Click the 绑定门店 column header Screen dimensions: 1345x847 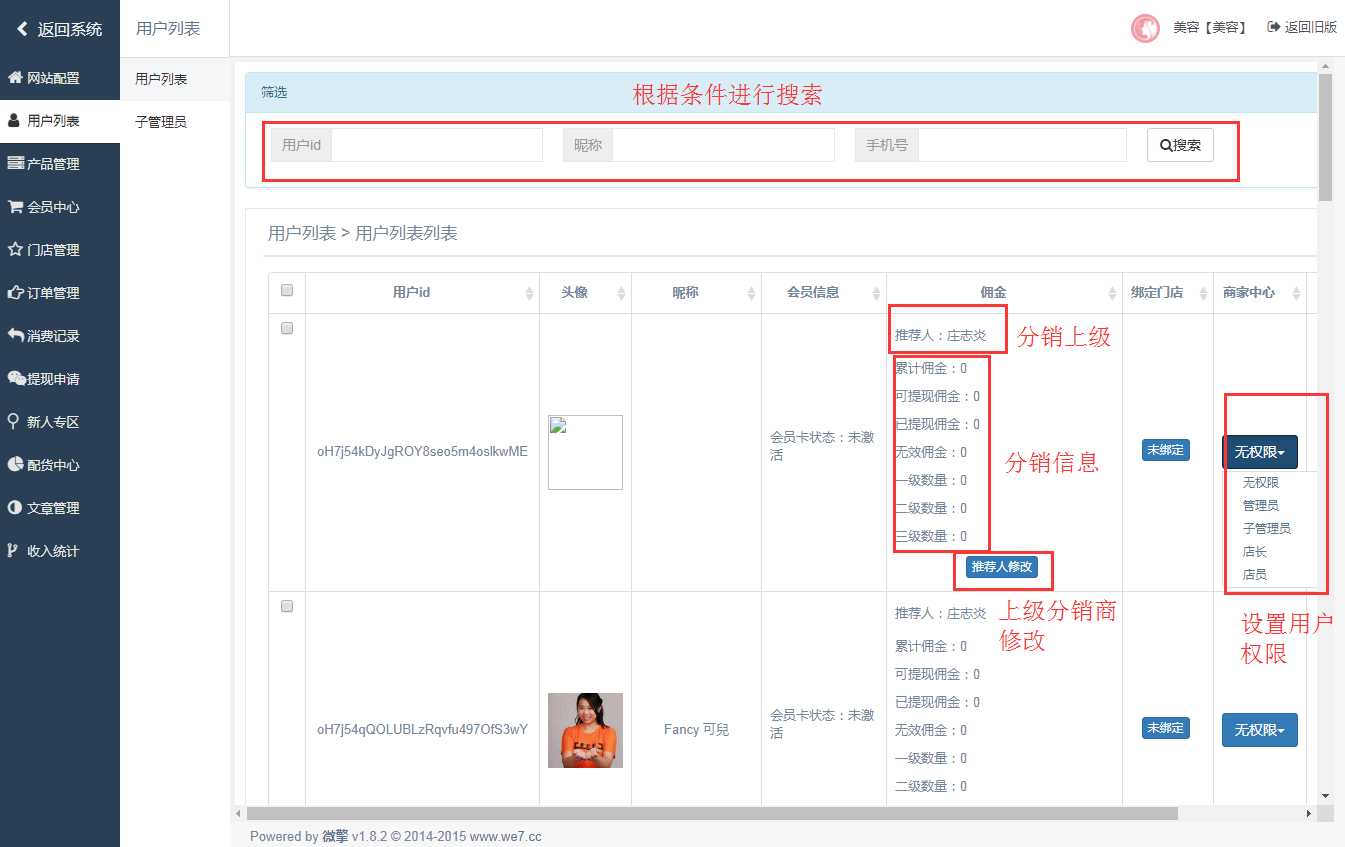click(1156, 293)
